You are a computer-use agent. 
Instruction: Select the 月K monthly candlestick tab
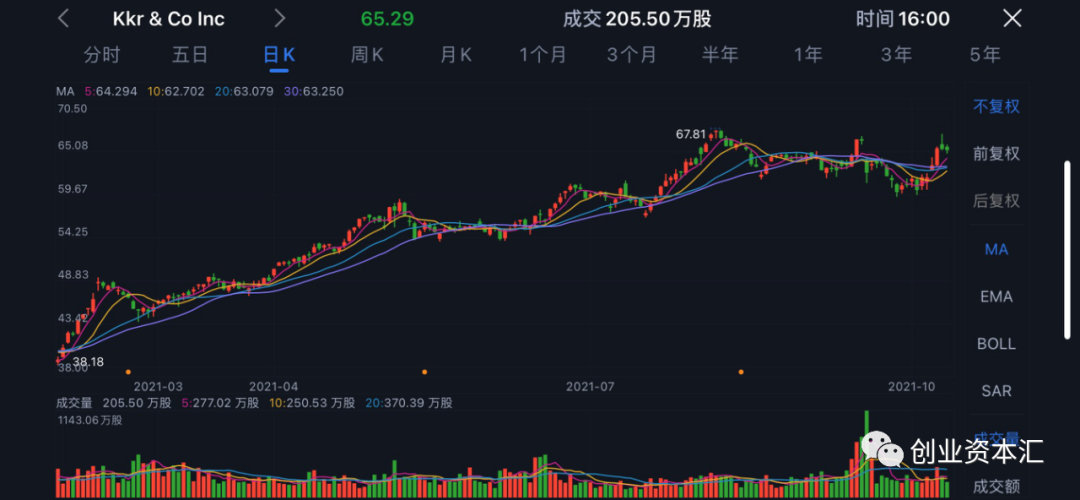pyautogui.click(x=456, y=55)
